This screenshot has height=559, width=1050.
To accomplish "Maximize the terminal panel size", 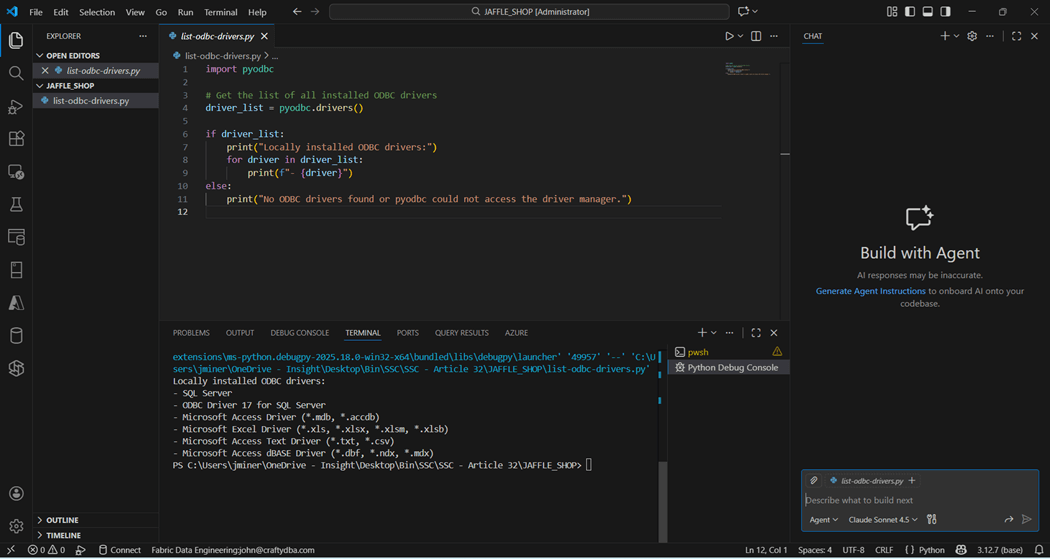I will coord(756,333).
